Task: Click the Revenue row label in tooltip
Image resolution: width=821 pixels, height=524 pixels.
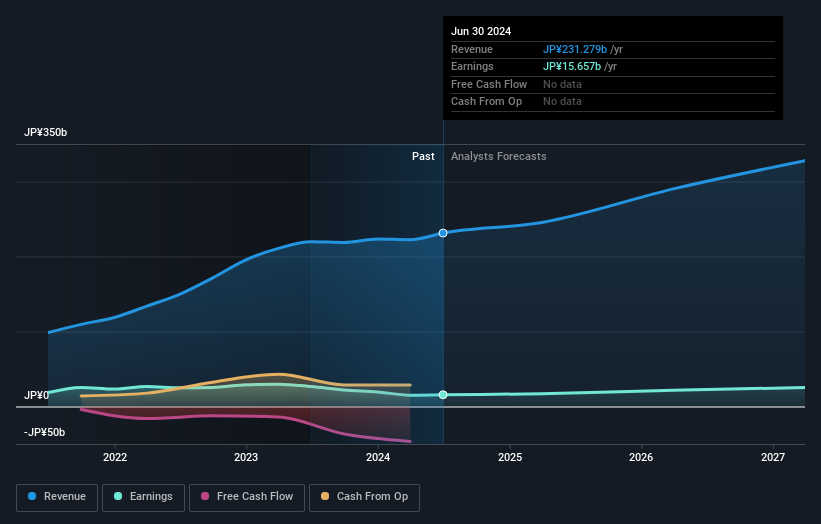Action: [x=472, y=49]
